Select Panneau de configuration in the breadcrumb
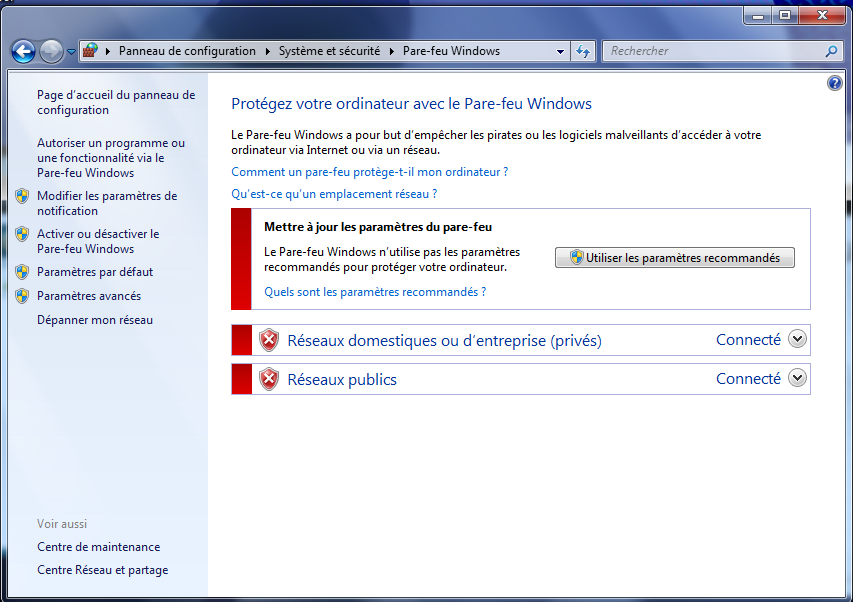This screenshot has height=602, width=853. pyautogui.click(x=187, y=51)
